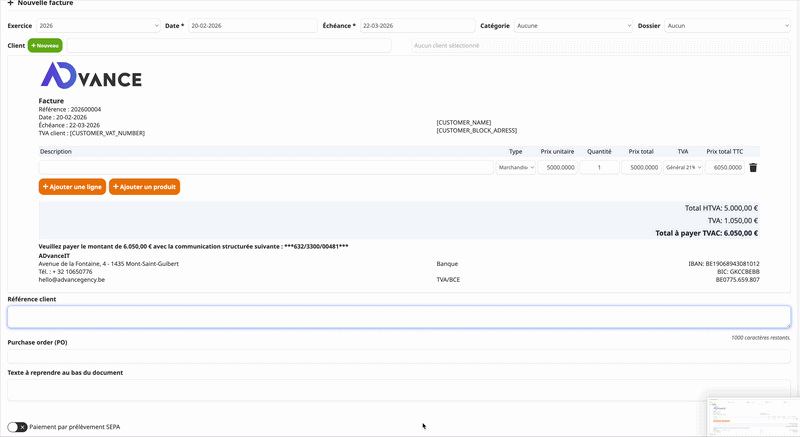The height and width of the screenshot is (437, 800).
Task: Expand the Catégorie dropdown
Action: tap(573, 26)
